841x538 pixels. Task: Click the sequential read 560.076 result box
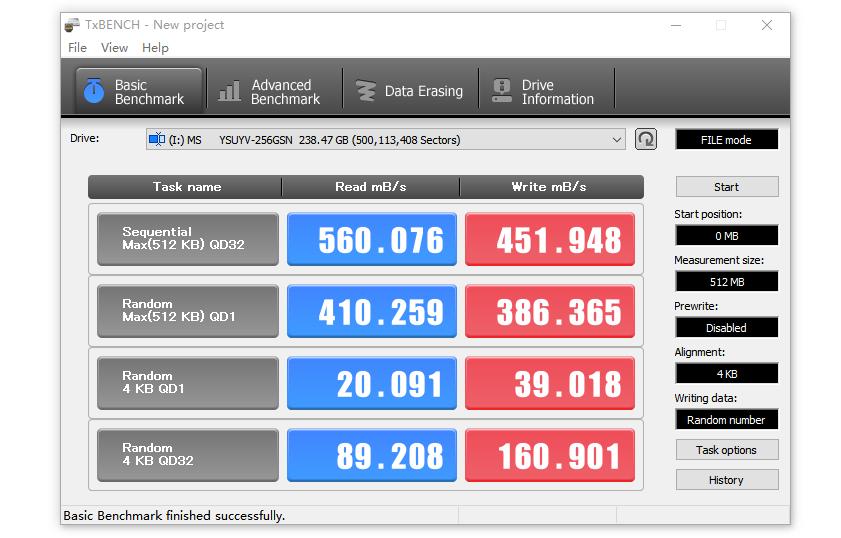pos(371,240)
